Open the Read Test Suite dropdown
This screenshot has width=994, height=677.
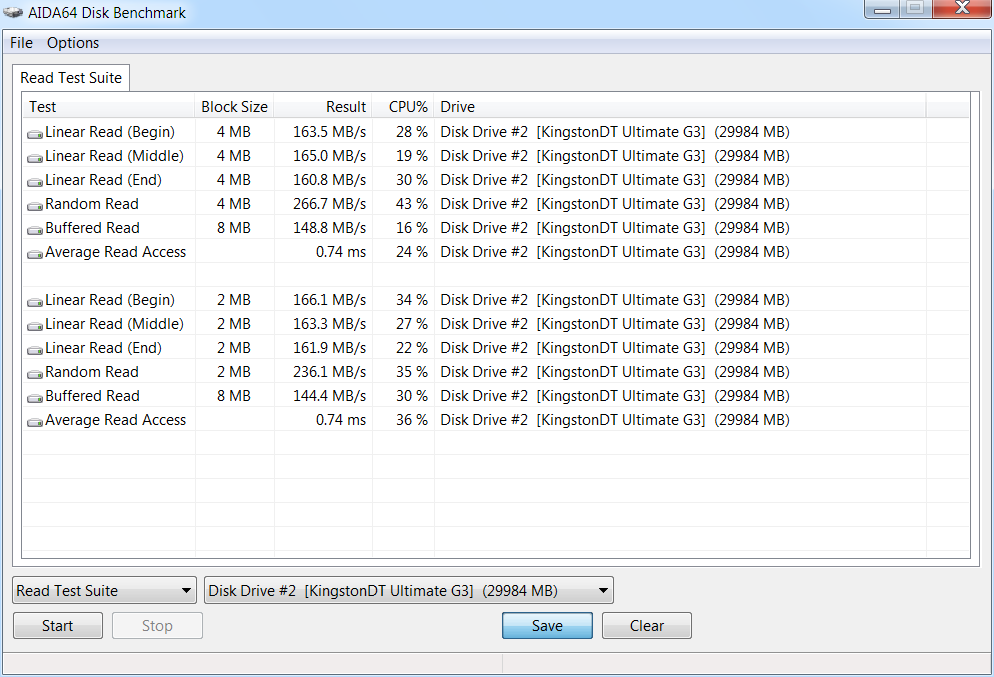(x=104, y=591)
